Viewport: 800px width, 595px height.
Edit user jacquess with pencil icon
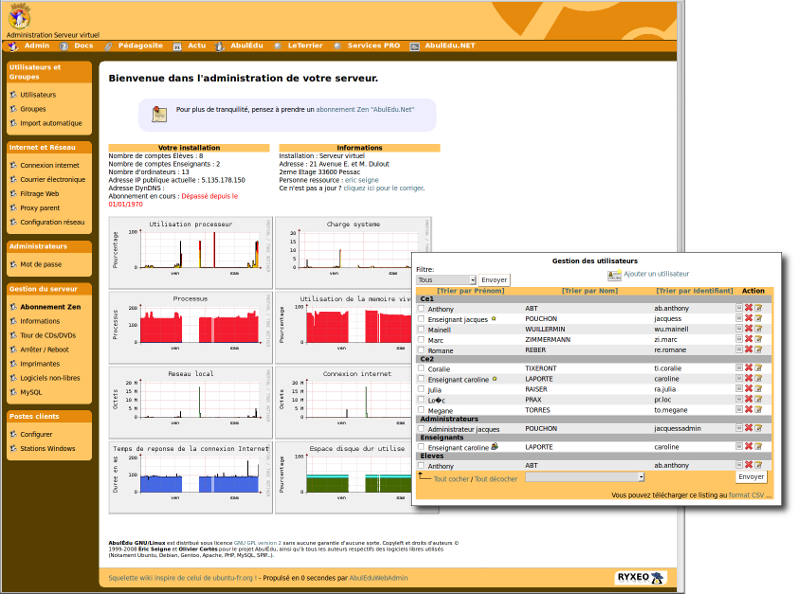(758, 318)
